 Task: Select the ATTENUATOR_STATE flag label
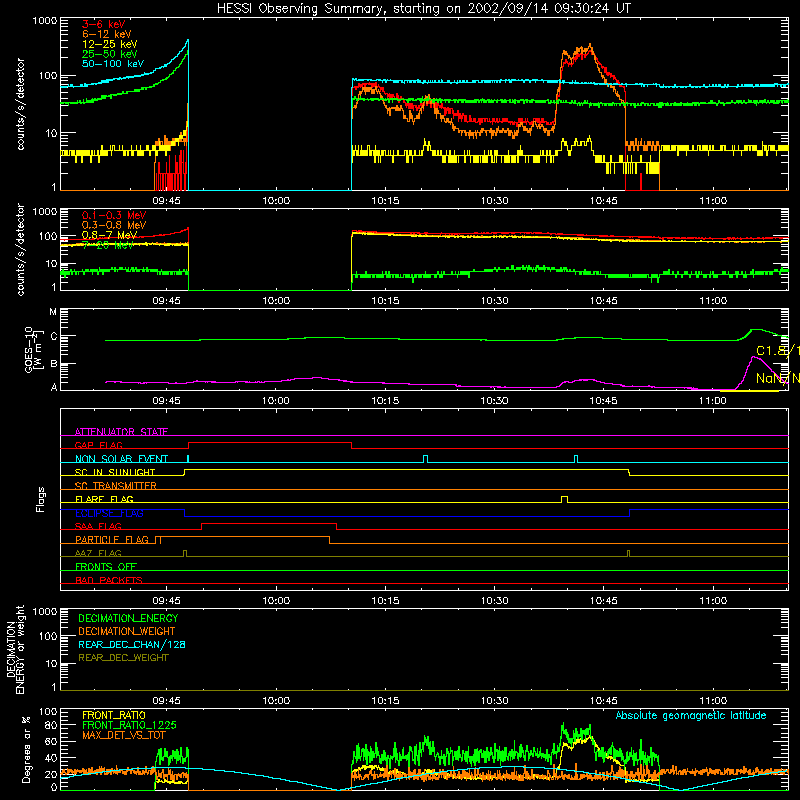pyautogui.click(x=121, y=432)
